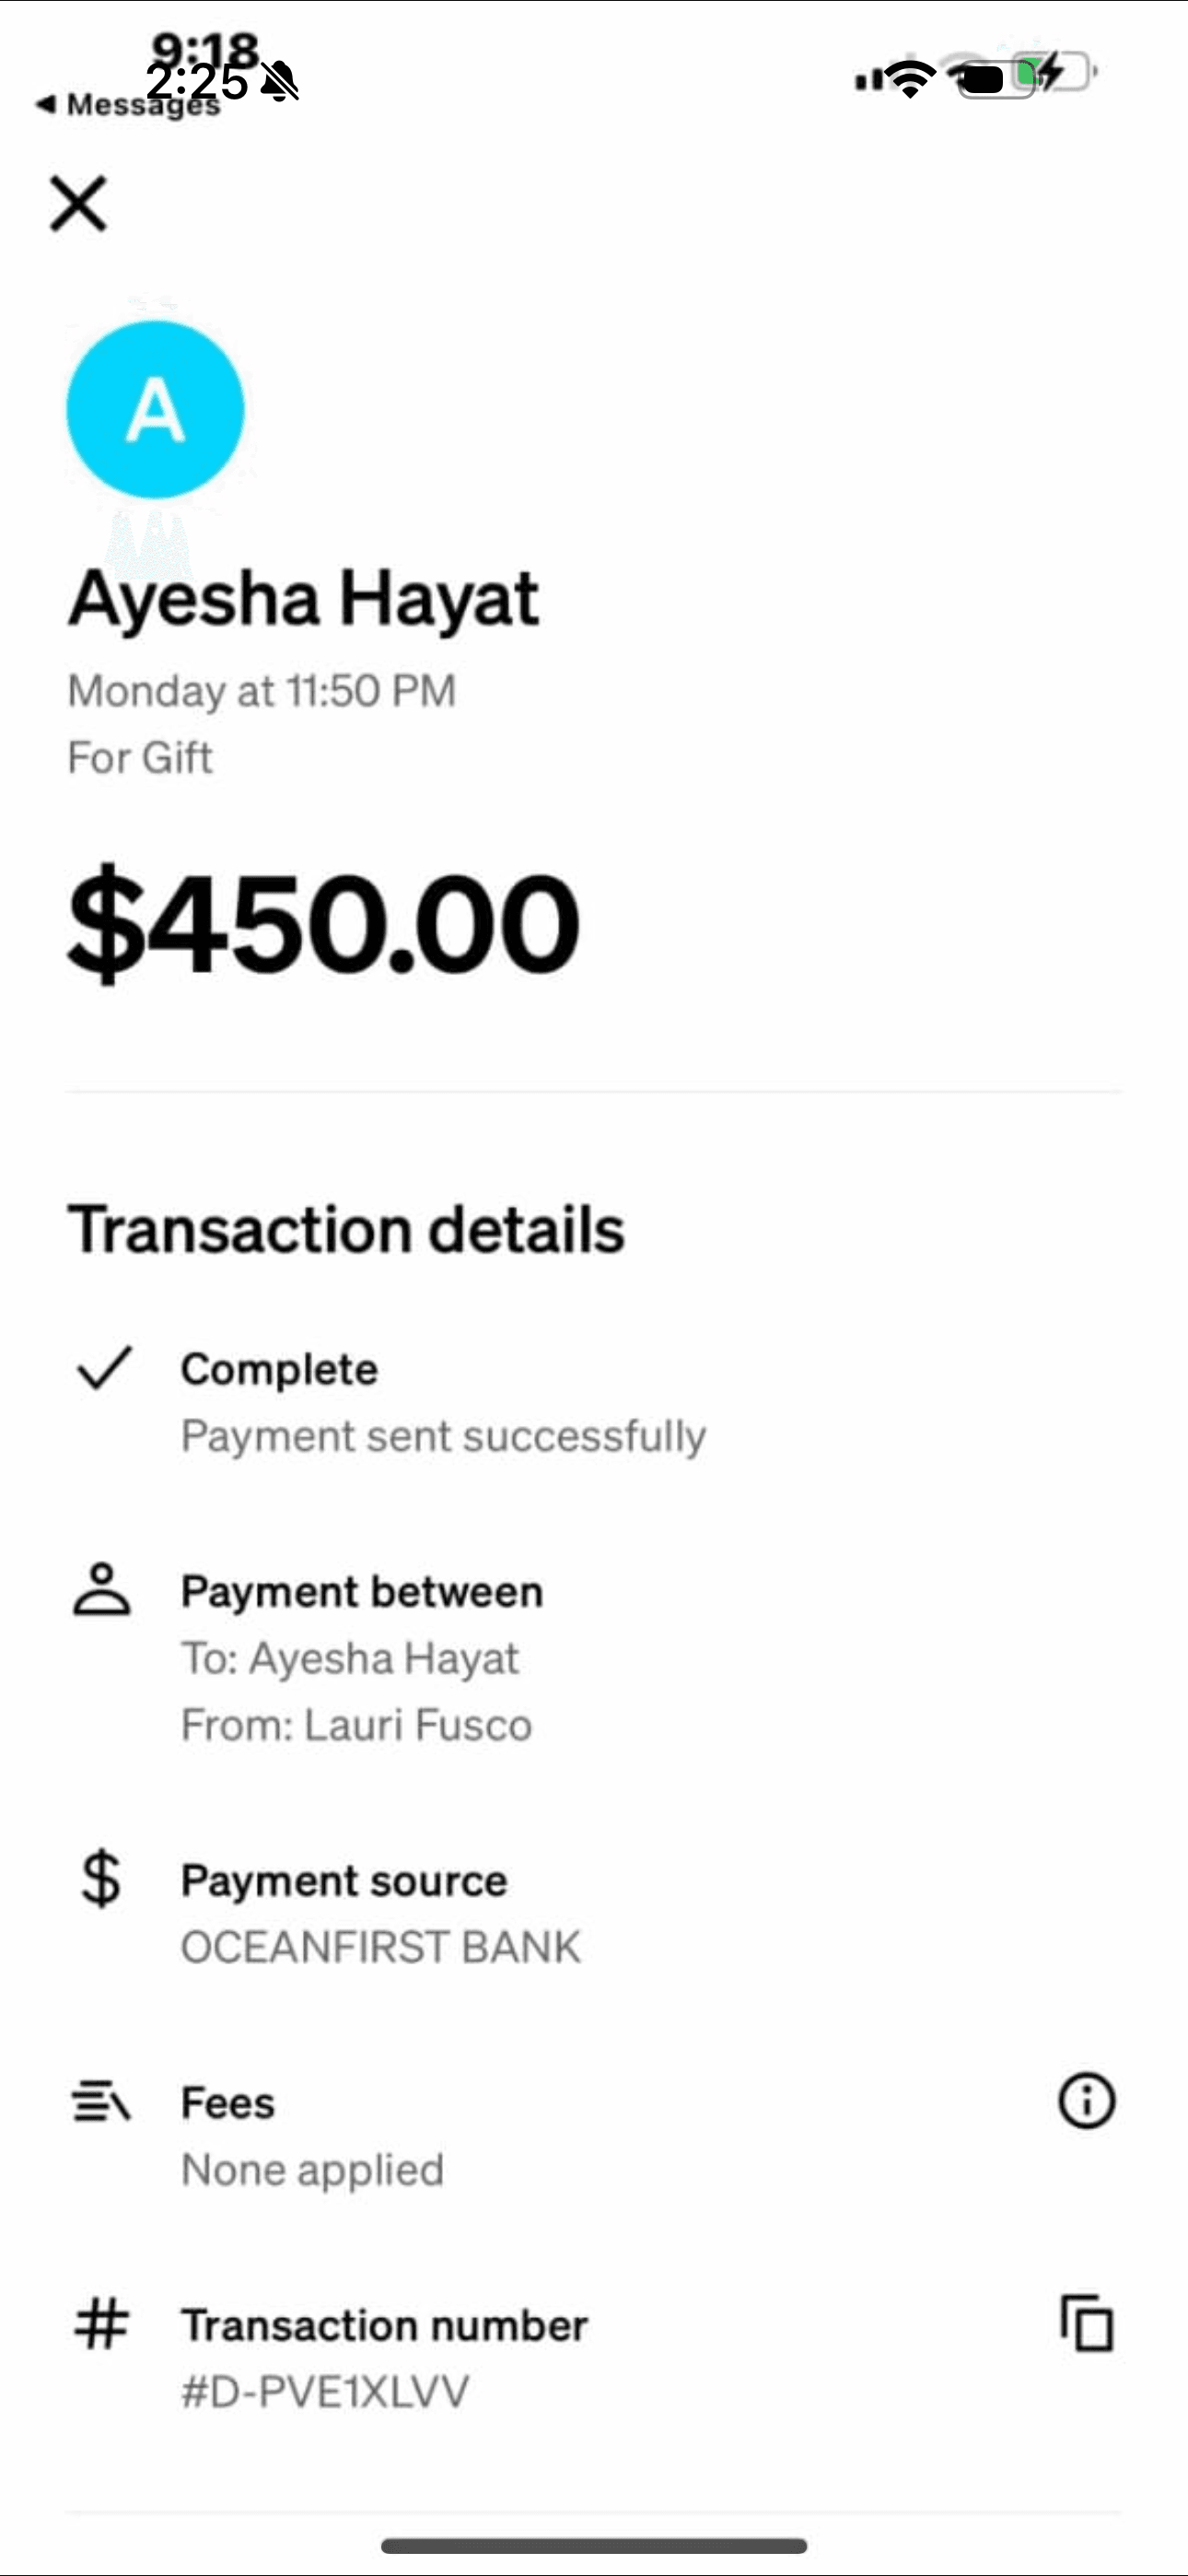
Task: Select the transaction number #D-PVE1XLVV text
Action: (325, 2392)
